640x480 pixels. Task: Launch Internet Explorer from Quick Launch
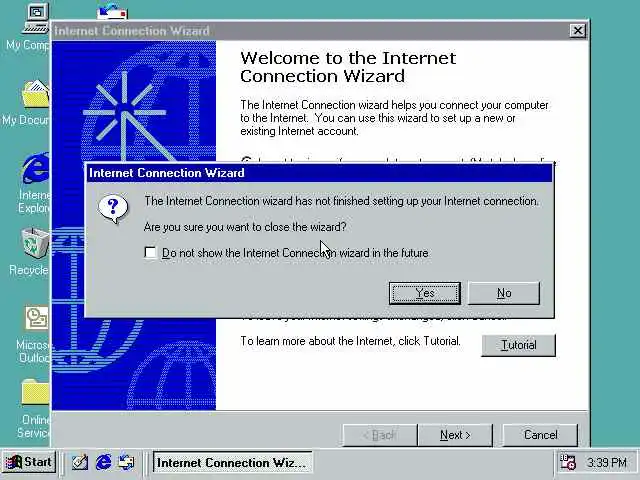click(x=103, y=462)
